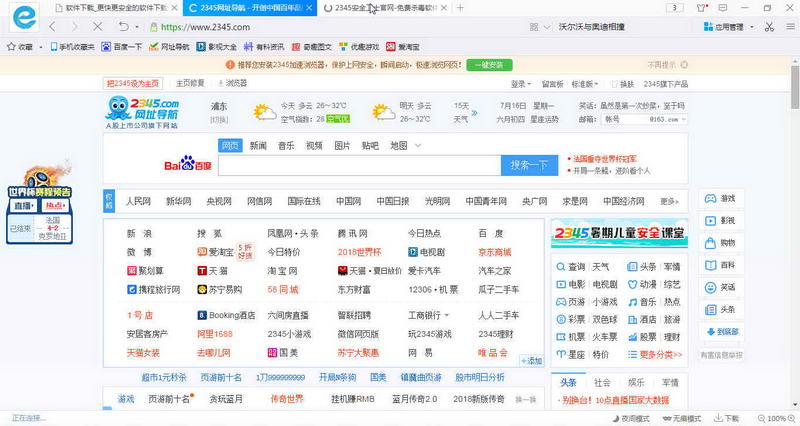Image resolution: width=800 pixels, height=426 pixels.
Task: Open the 工商银行 dropdown arrow
Action: click(446, 316)
